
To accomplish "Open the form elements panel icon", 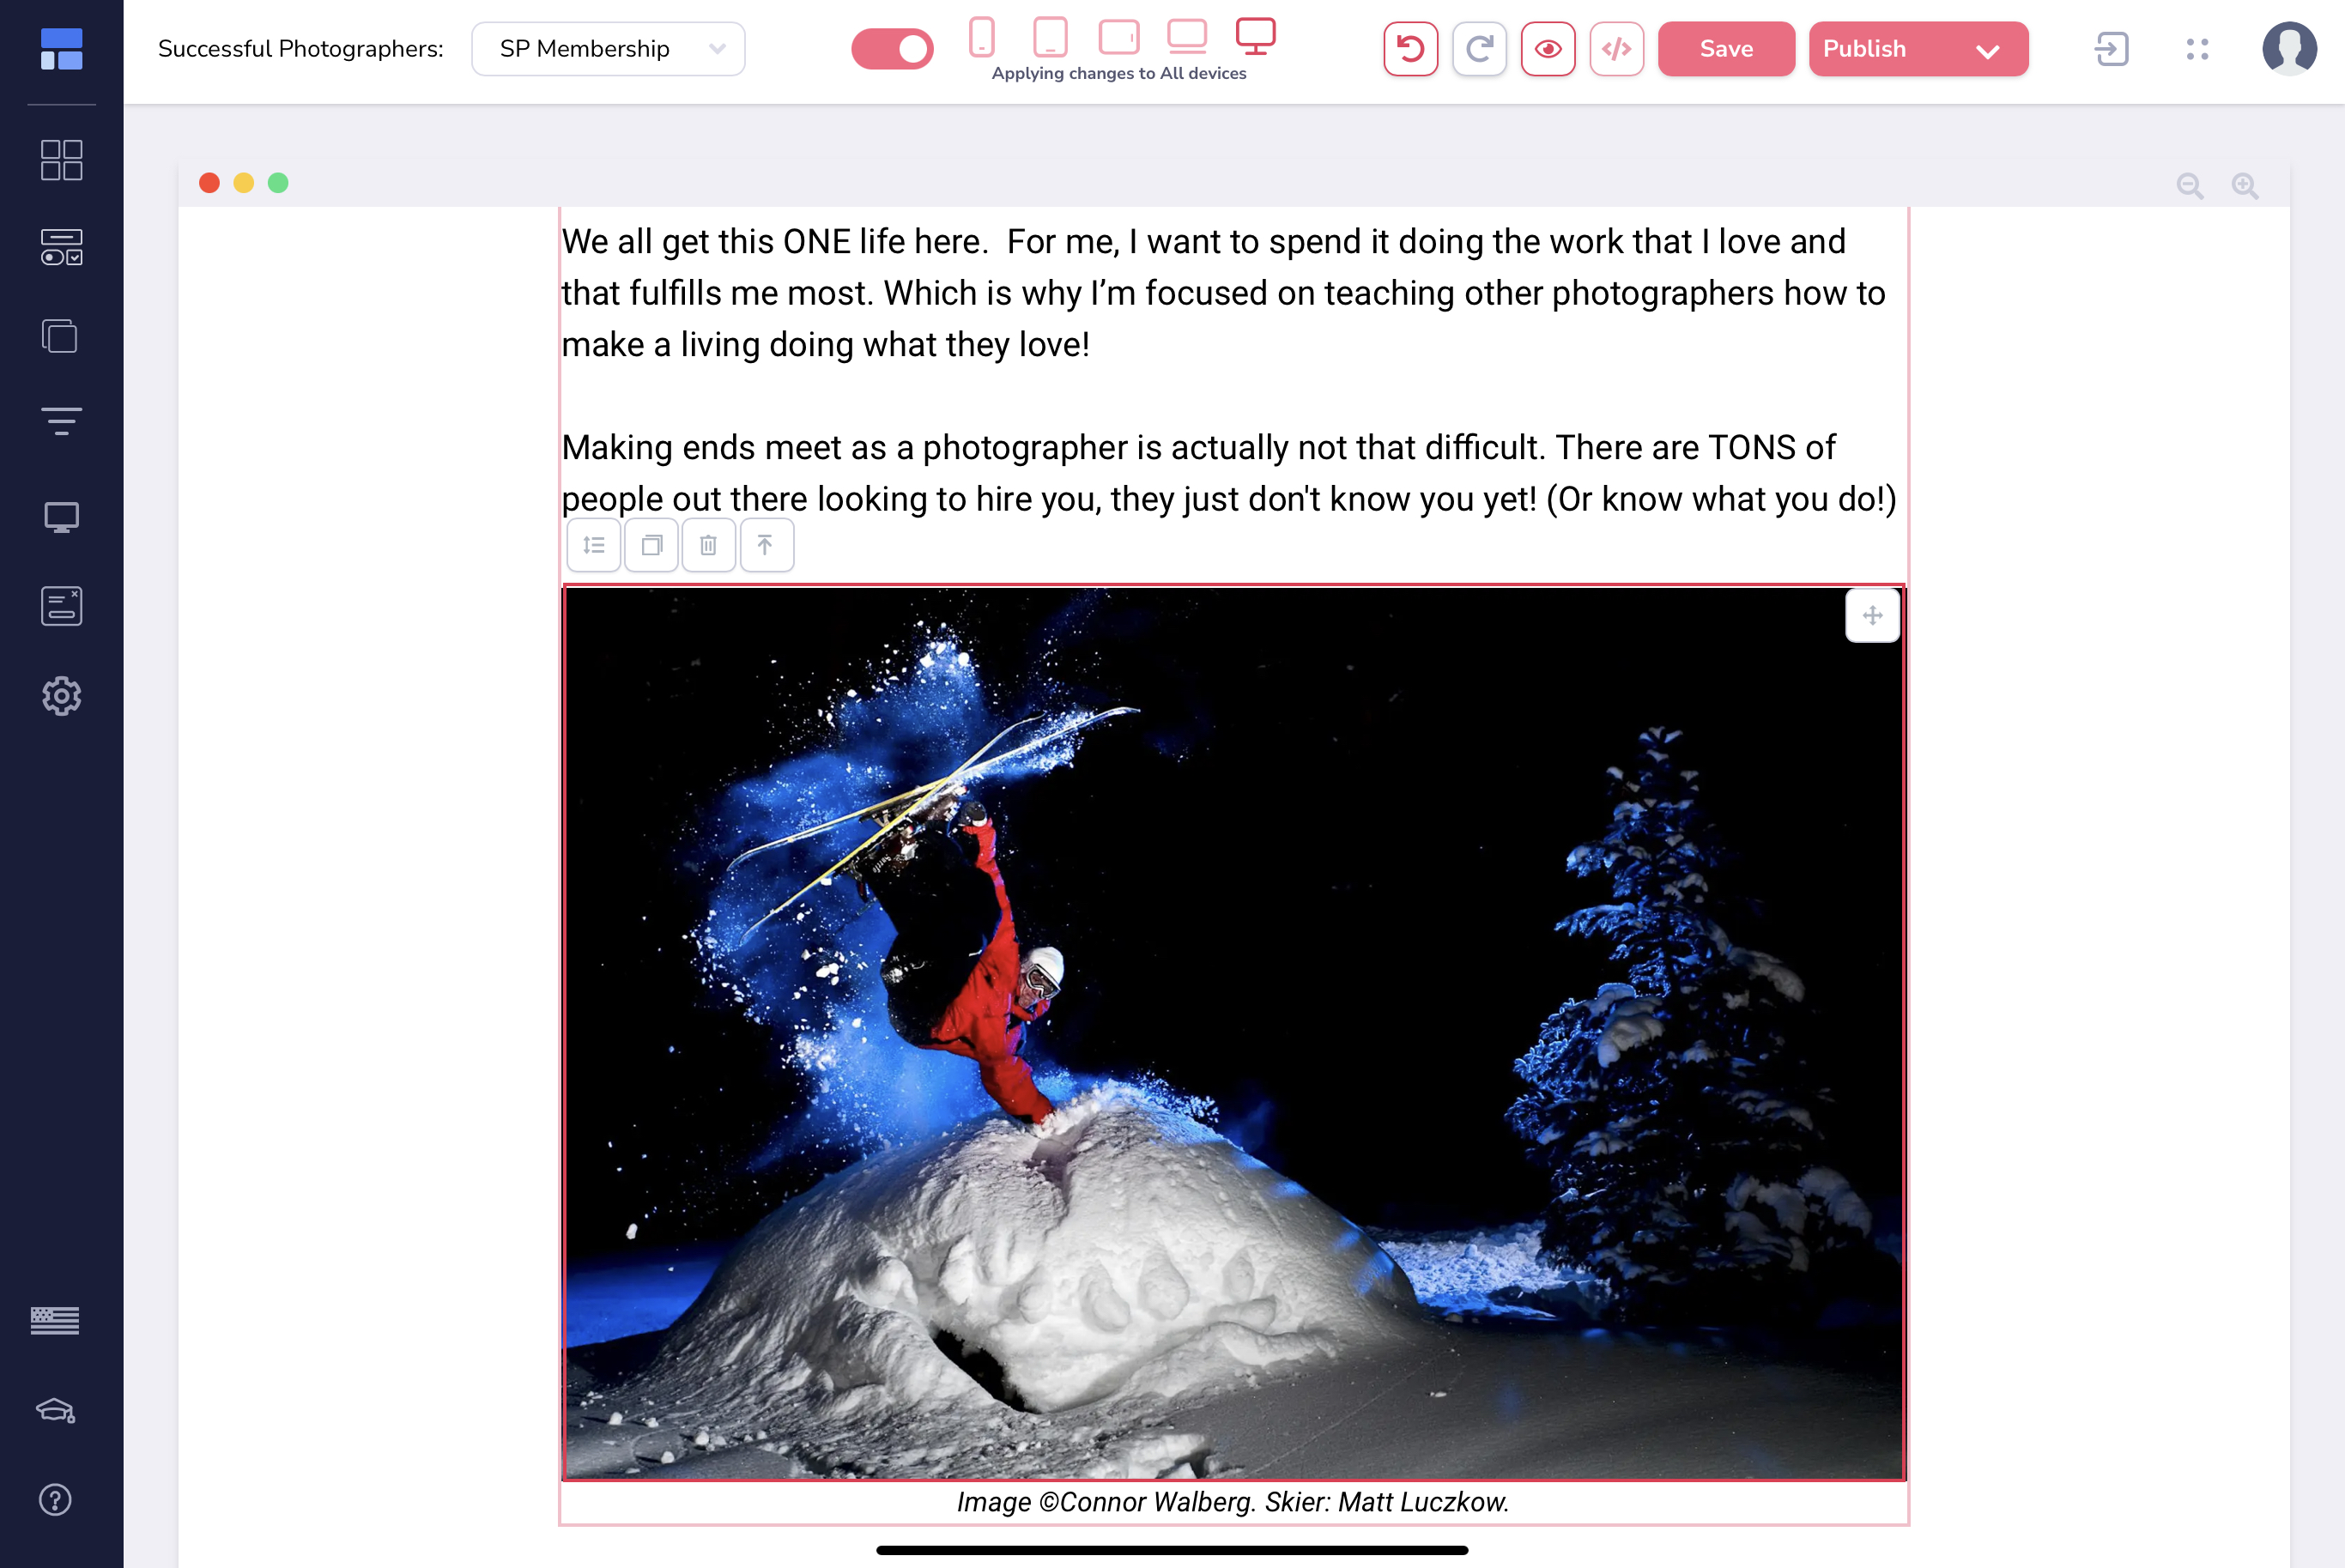I will click(61, 247).
